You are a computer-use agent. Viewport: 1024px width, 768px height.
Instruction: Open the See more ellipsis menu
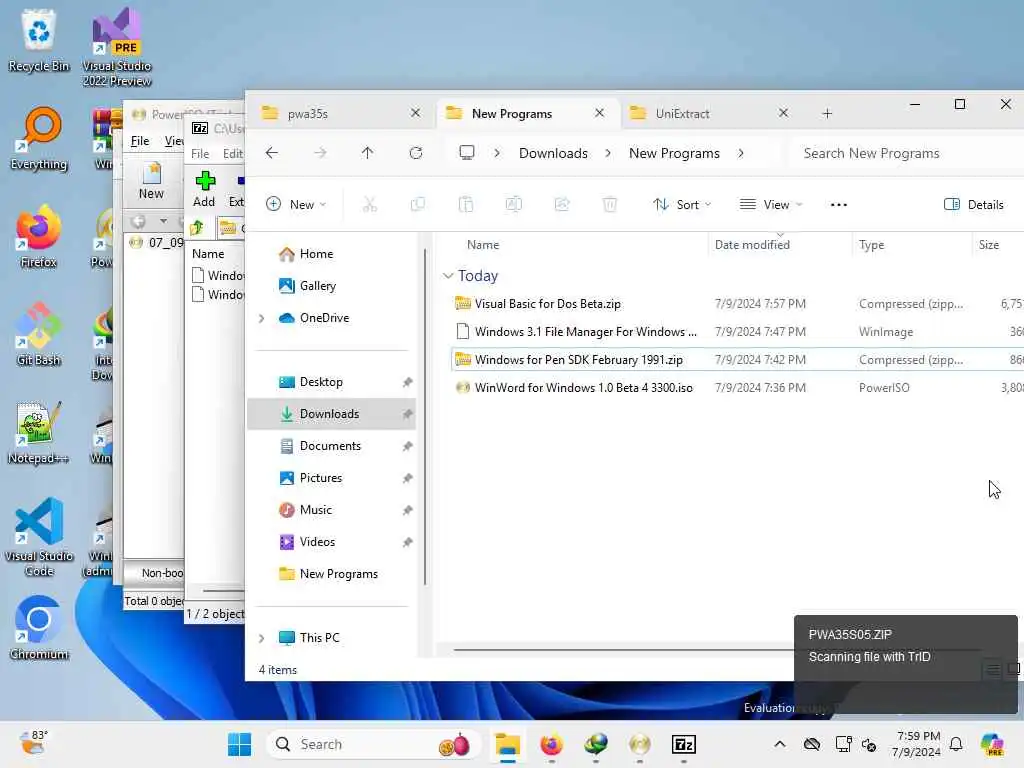coord(839,204)
